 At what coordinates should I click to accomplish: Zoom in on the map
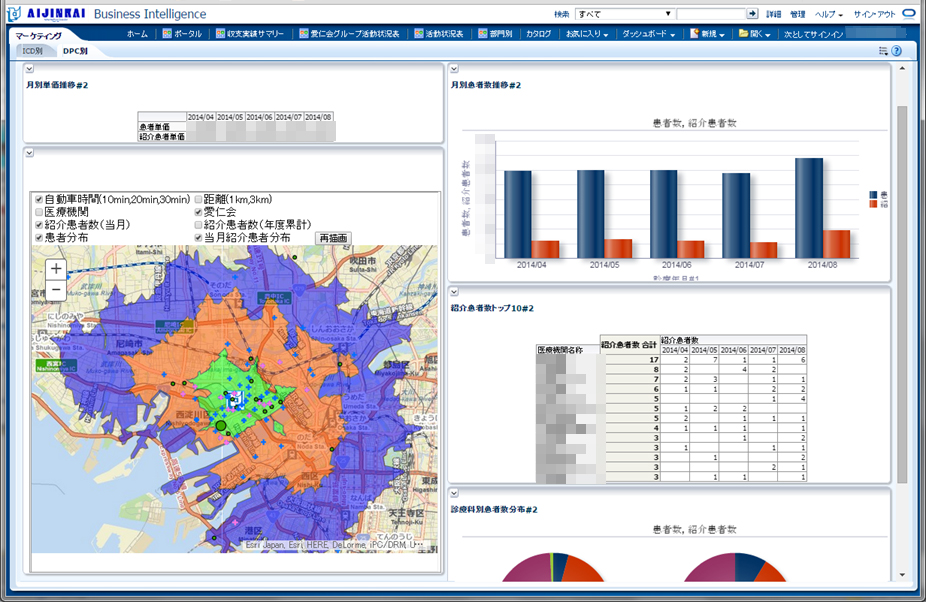pyautogui.click(x=56, y=269)
